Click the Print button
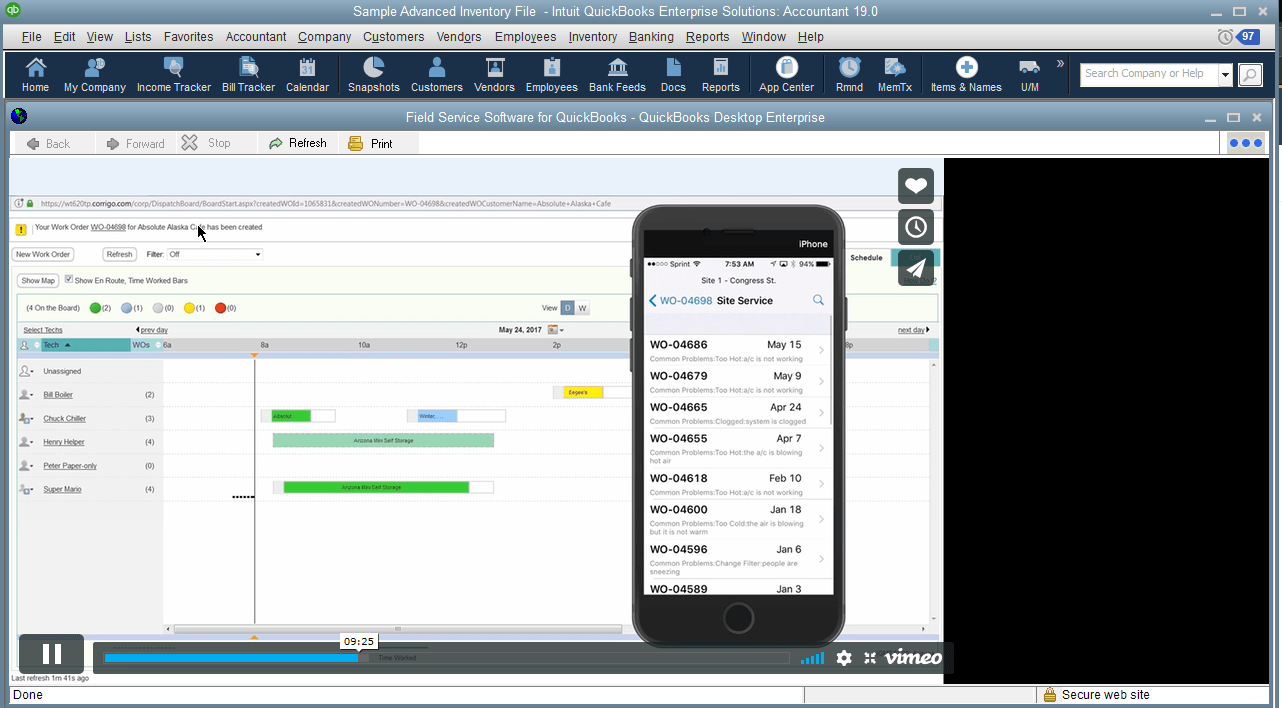 pyautogui.click(x=371, y=143)
